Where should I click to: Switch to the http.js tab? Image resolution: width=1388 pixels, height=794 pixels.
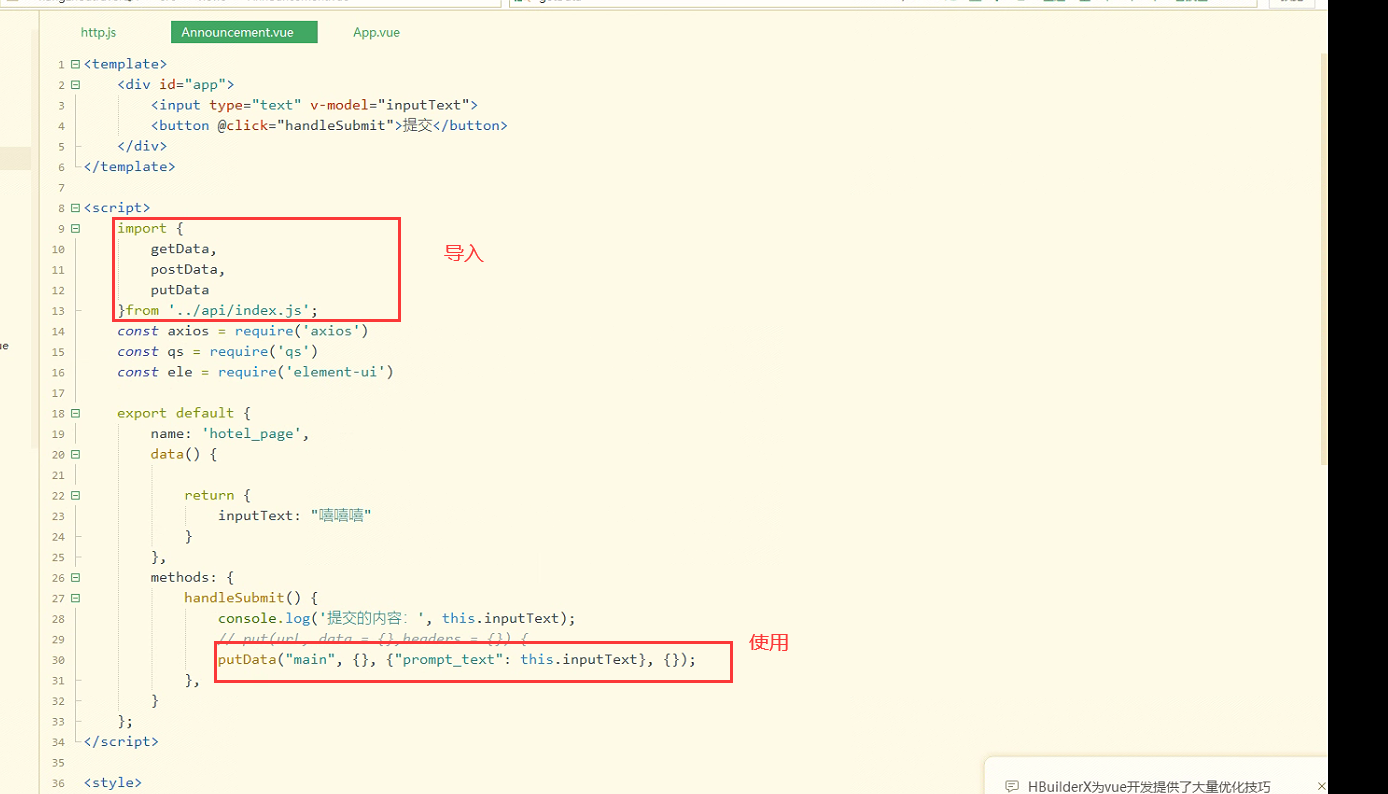tap(98, 32)
